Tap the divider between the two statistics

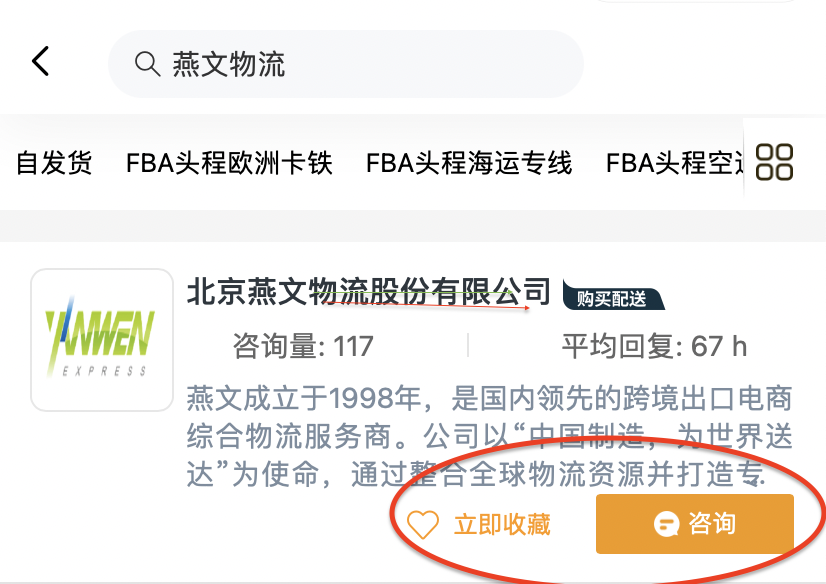click(468, 345)
